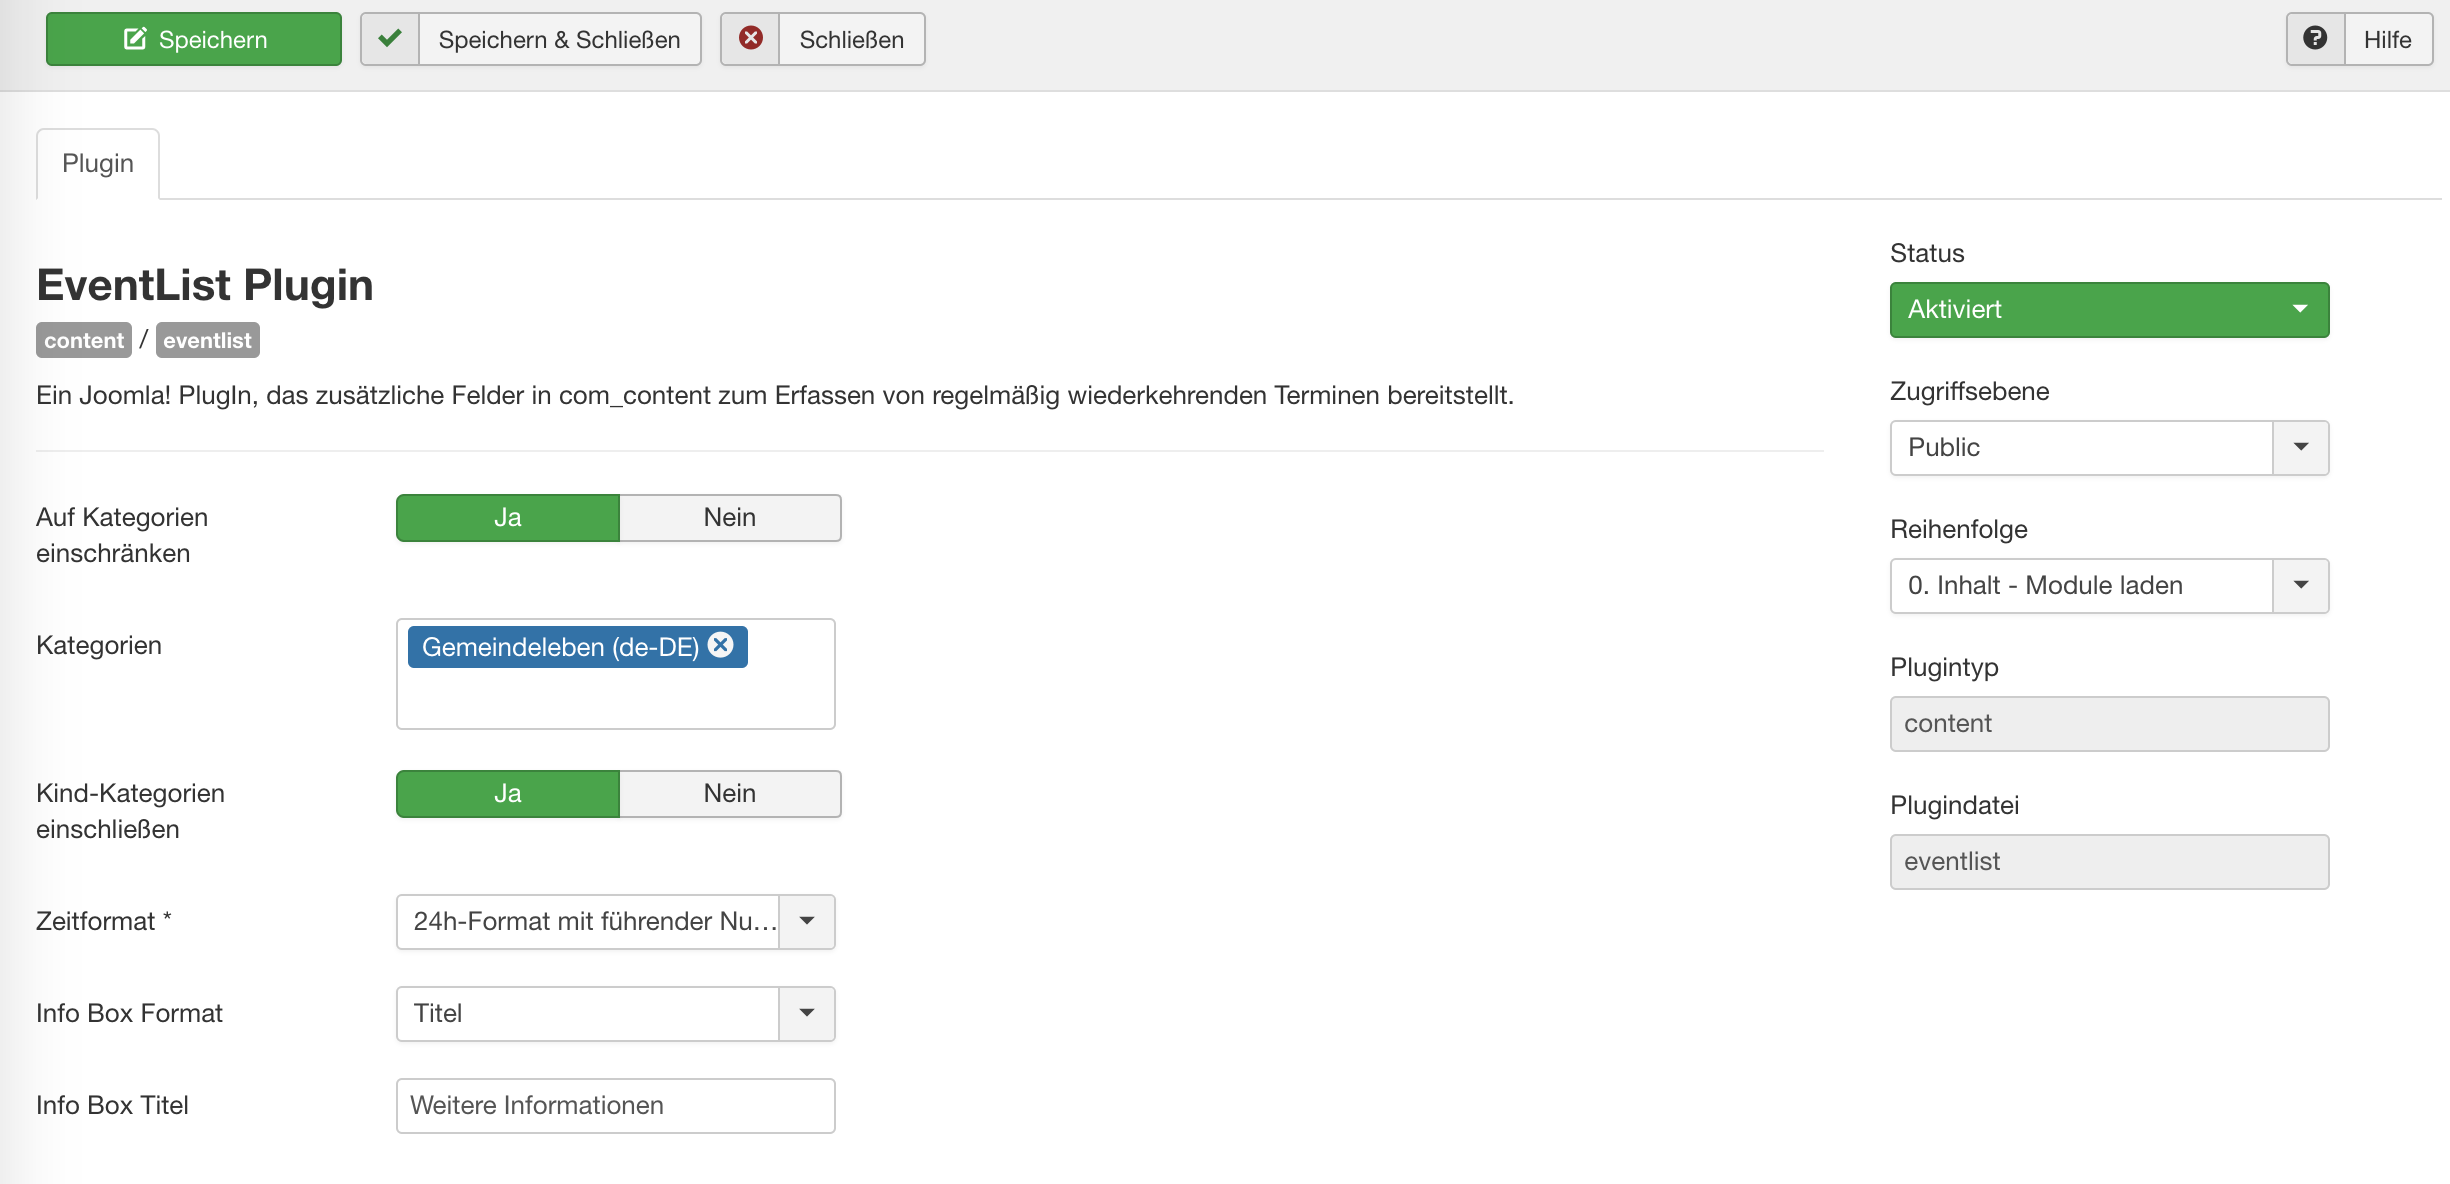2450x1184 pixels.
Task: Click the Zugriffsebene label
Action: coord(1970,391)
